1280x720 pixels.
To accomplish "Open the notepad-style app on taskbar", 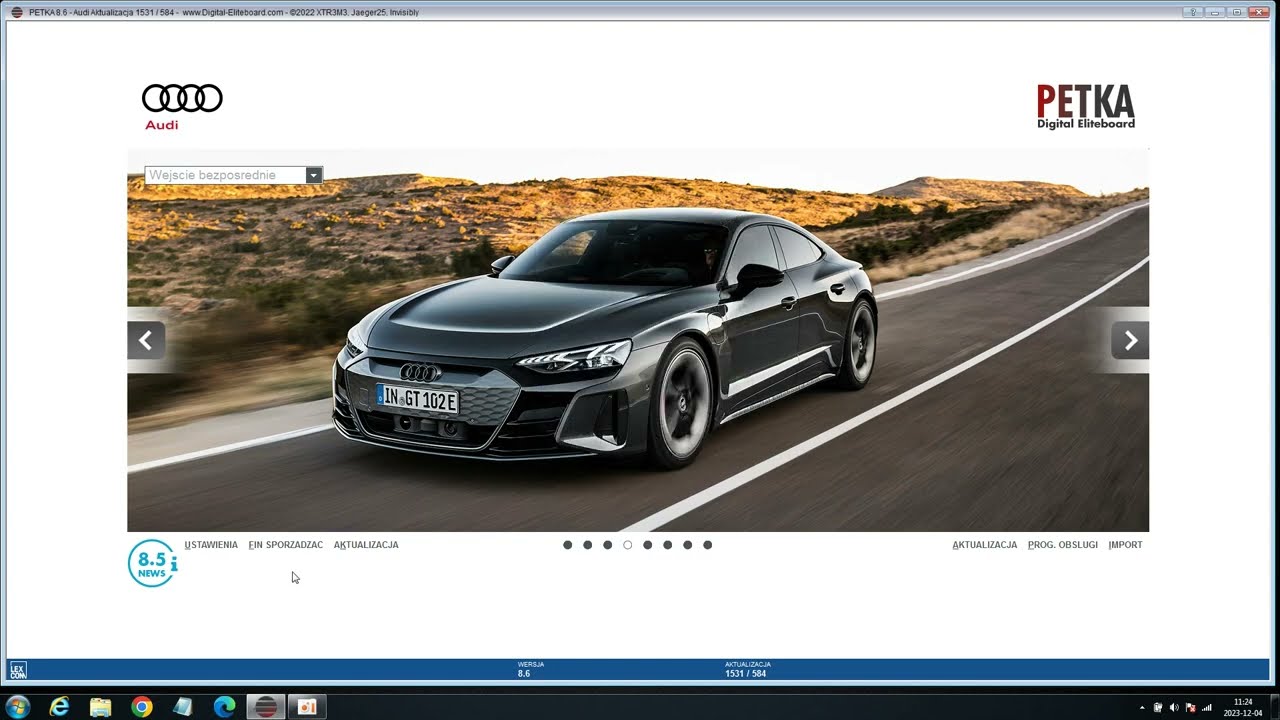I will click(183, 707).
